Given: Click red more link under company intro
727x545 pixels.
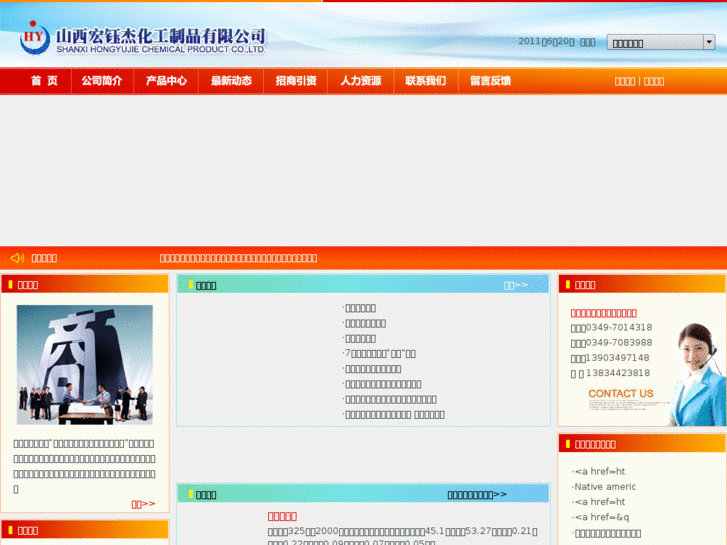Looking at the screenshot, I should (x=143, y=504).
